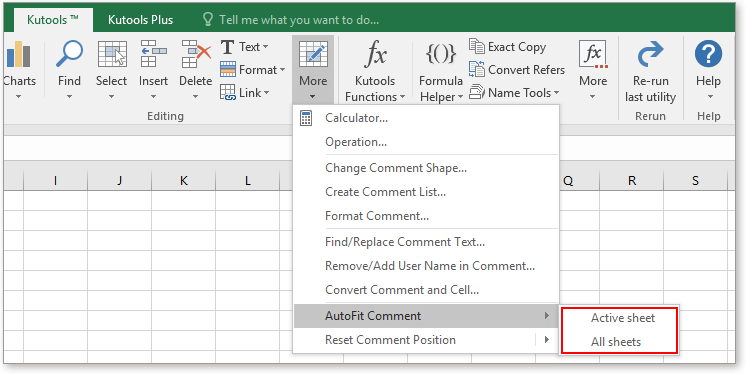This screenshot has width=748, height=376.
Task: Choose Calculator... from the menu
Action: click(x=426, y=118)
